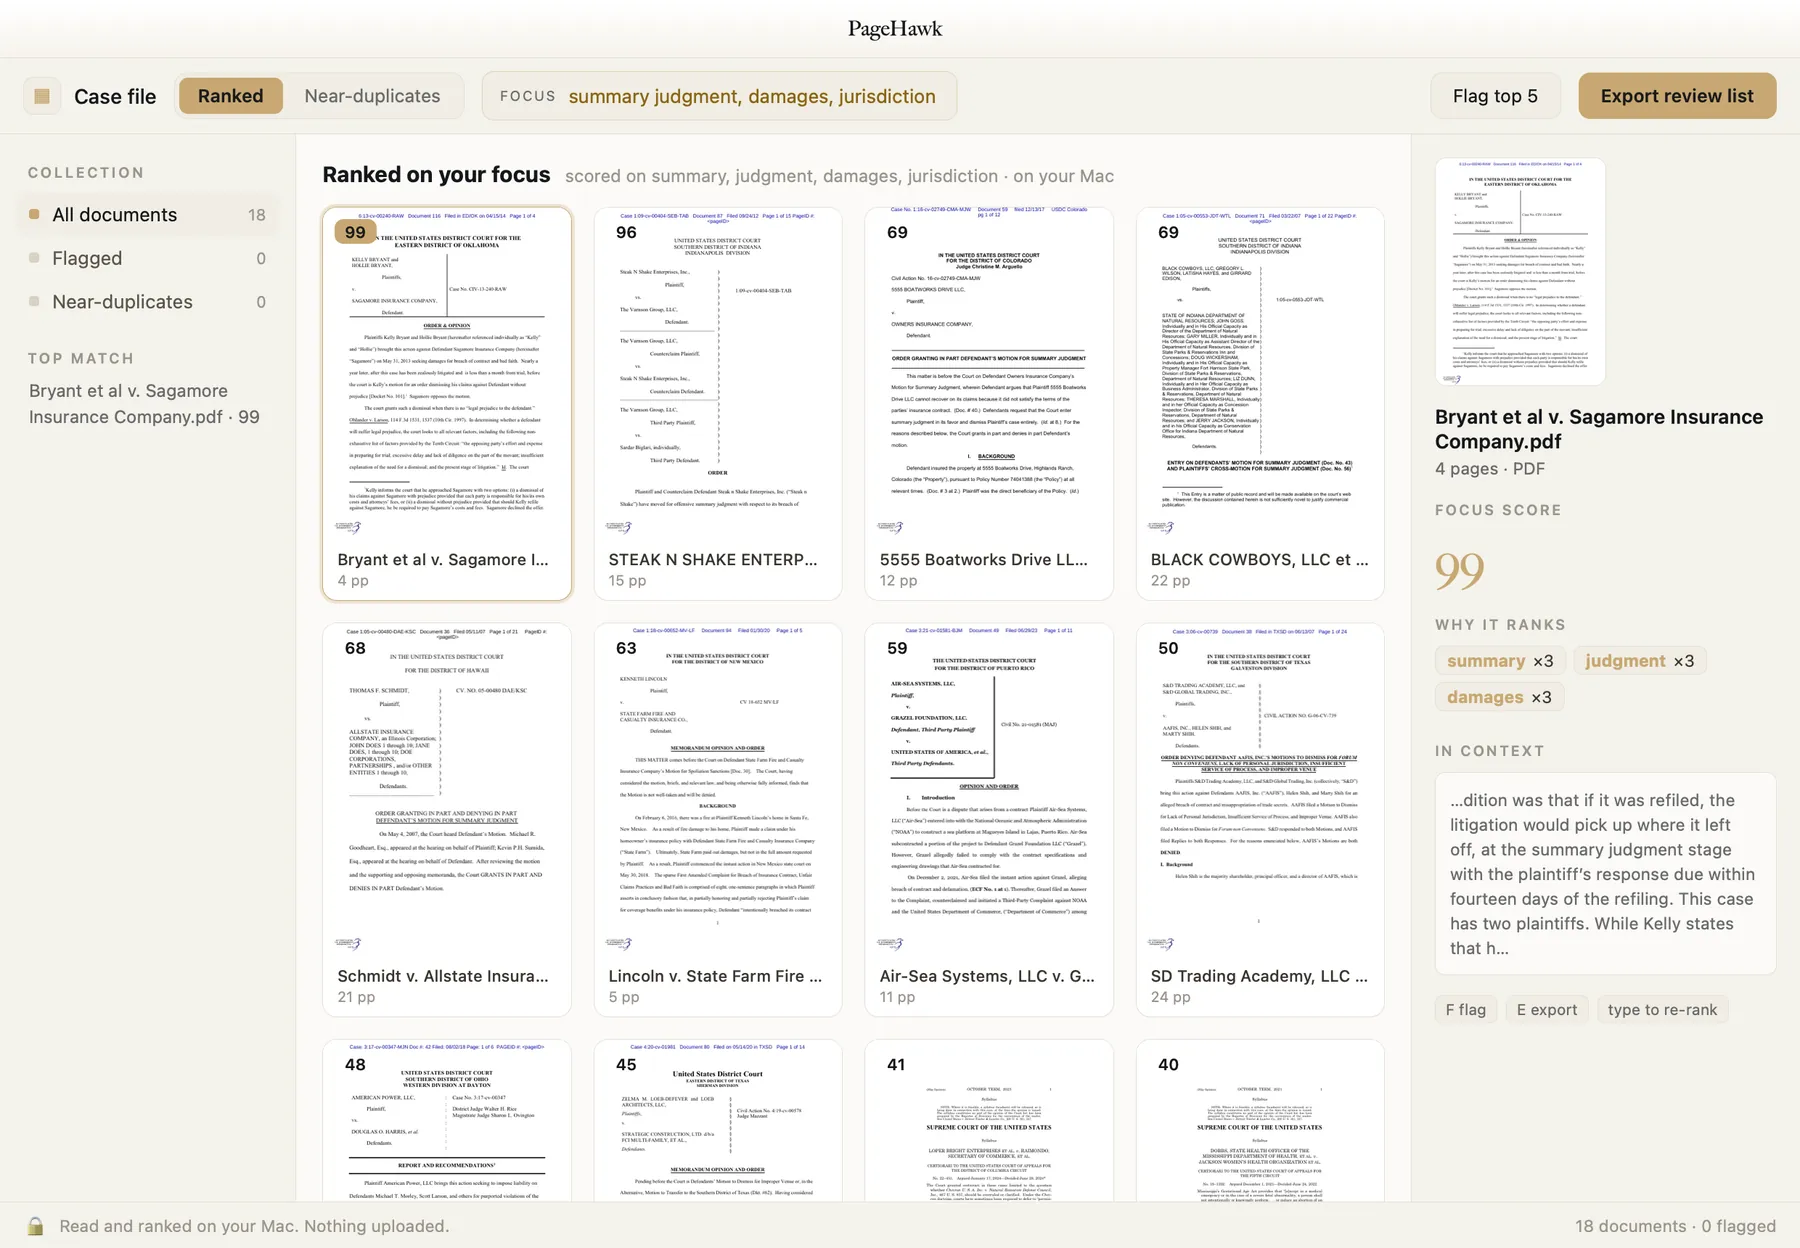1800x1248 pixels.
Task: Open Bryant et al v. Sagamore document card
Action: [447, 404]
